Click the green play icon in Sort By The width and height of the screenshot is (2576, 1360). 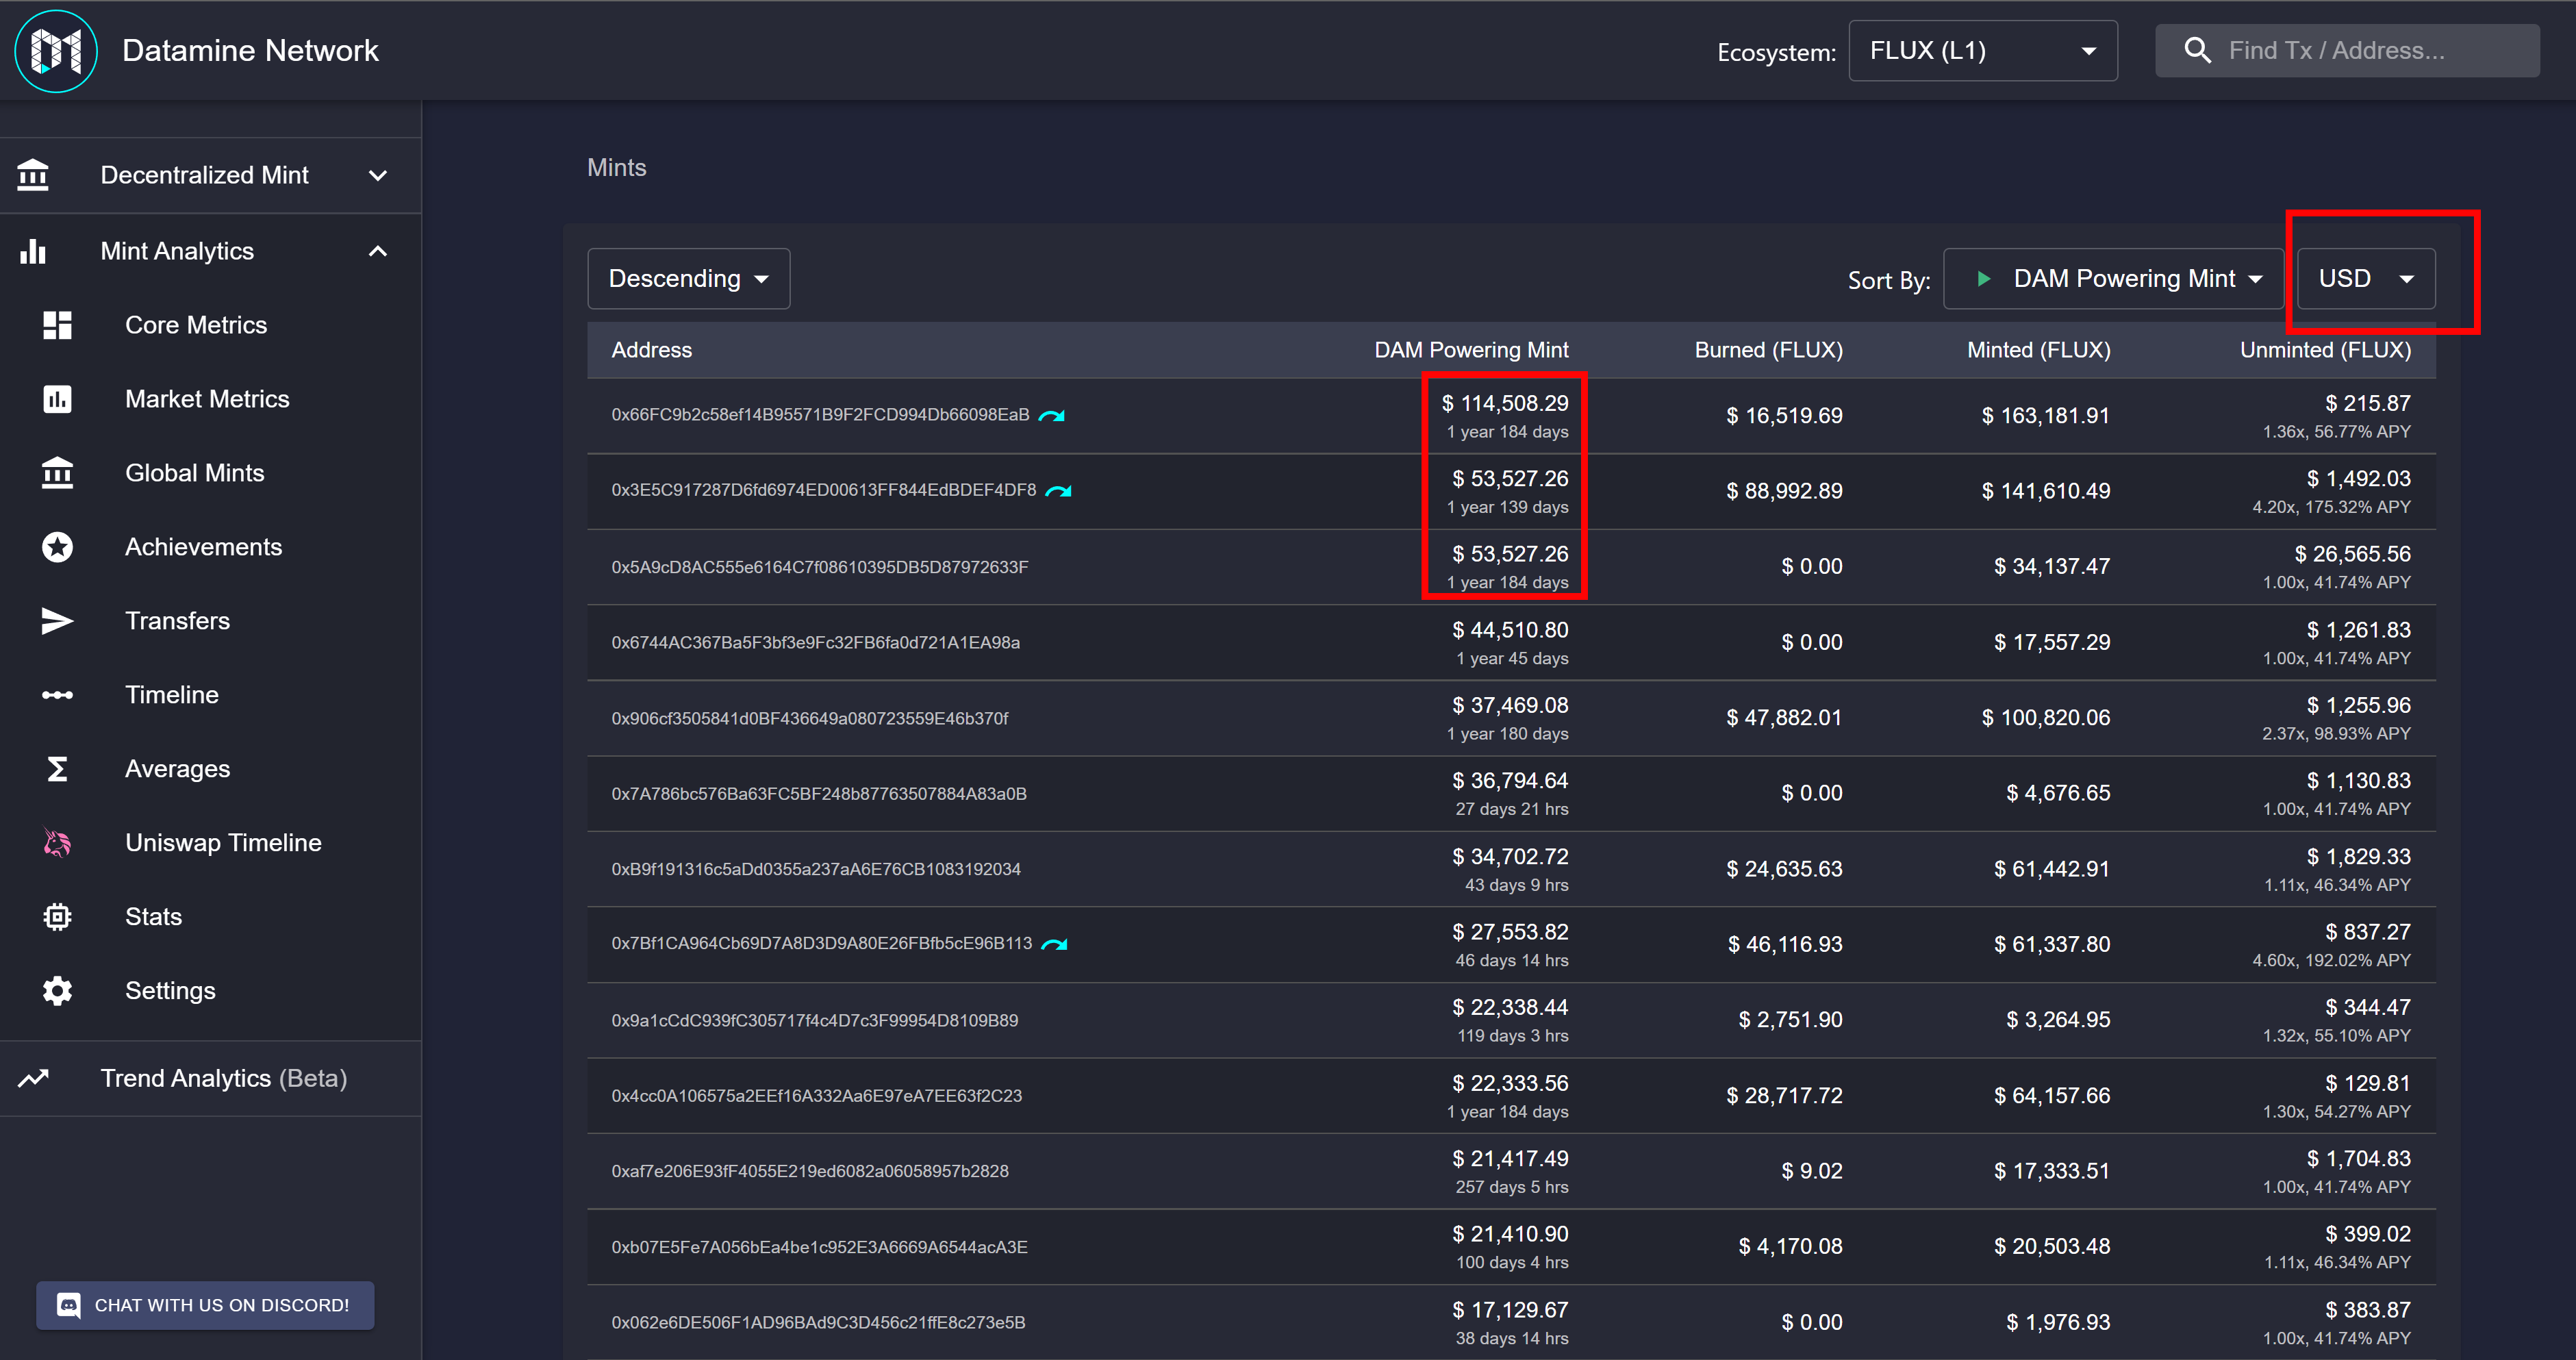coord(1984,278)
